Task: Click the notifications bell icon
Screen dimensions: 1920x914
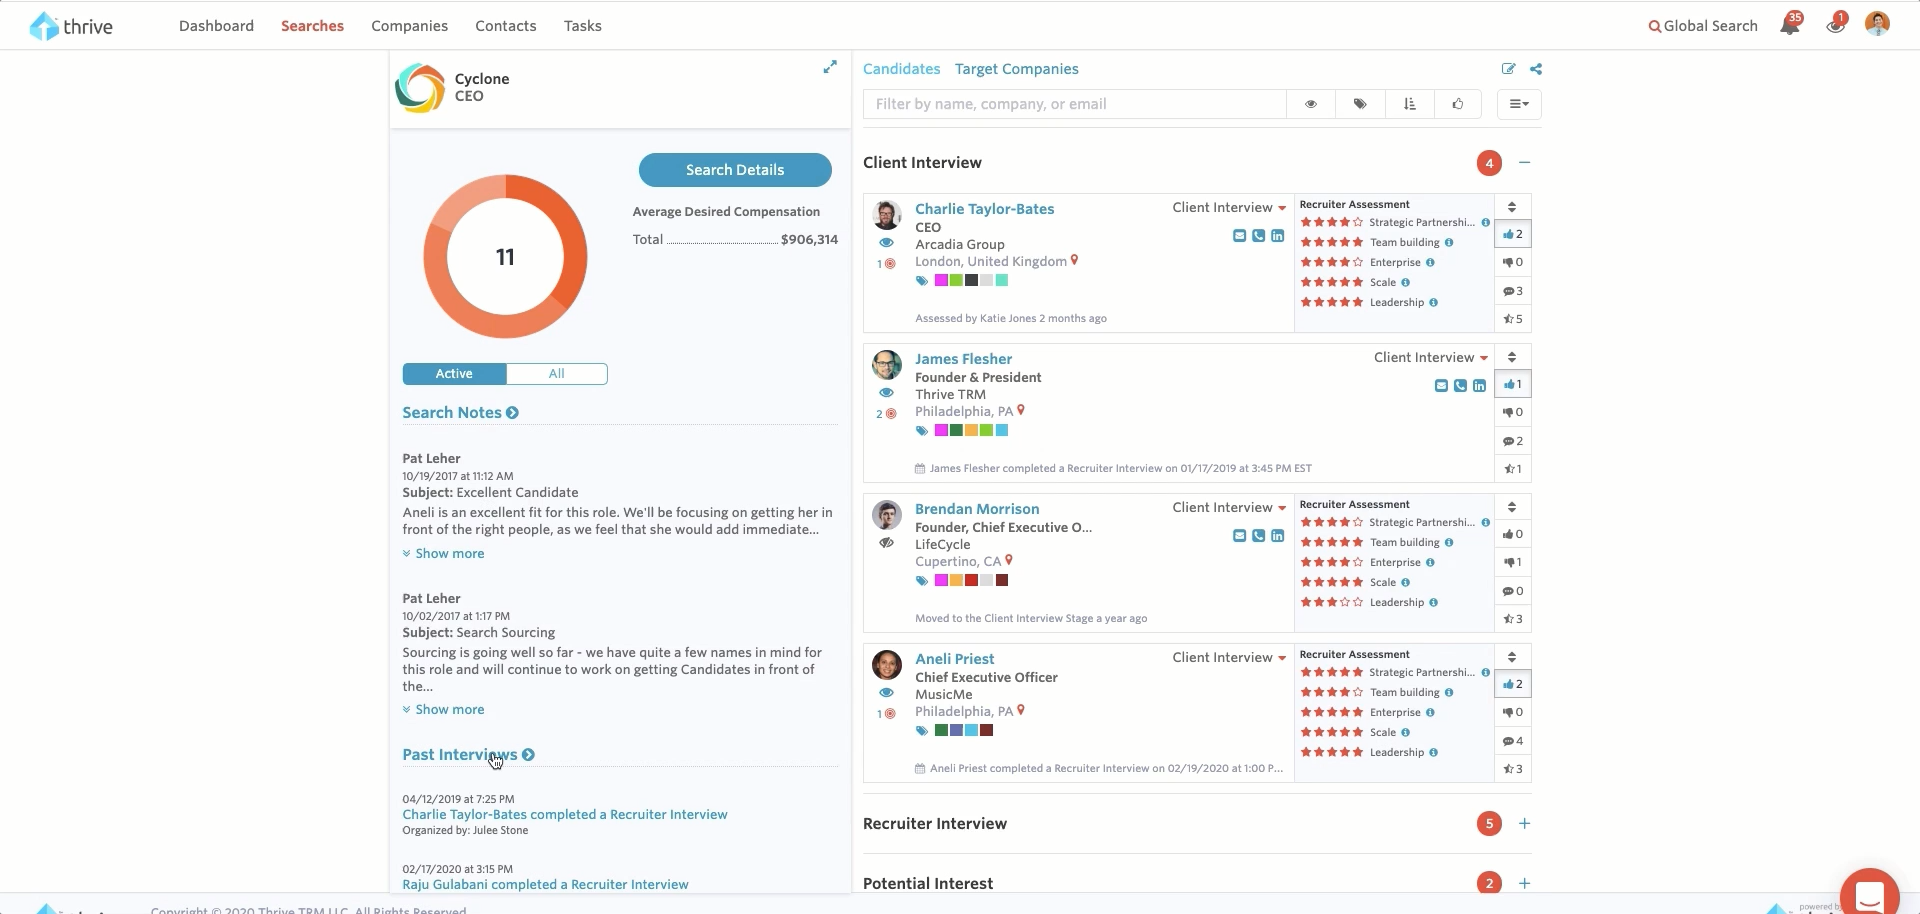Action: [x=1789, y=26]
